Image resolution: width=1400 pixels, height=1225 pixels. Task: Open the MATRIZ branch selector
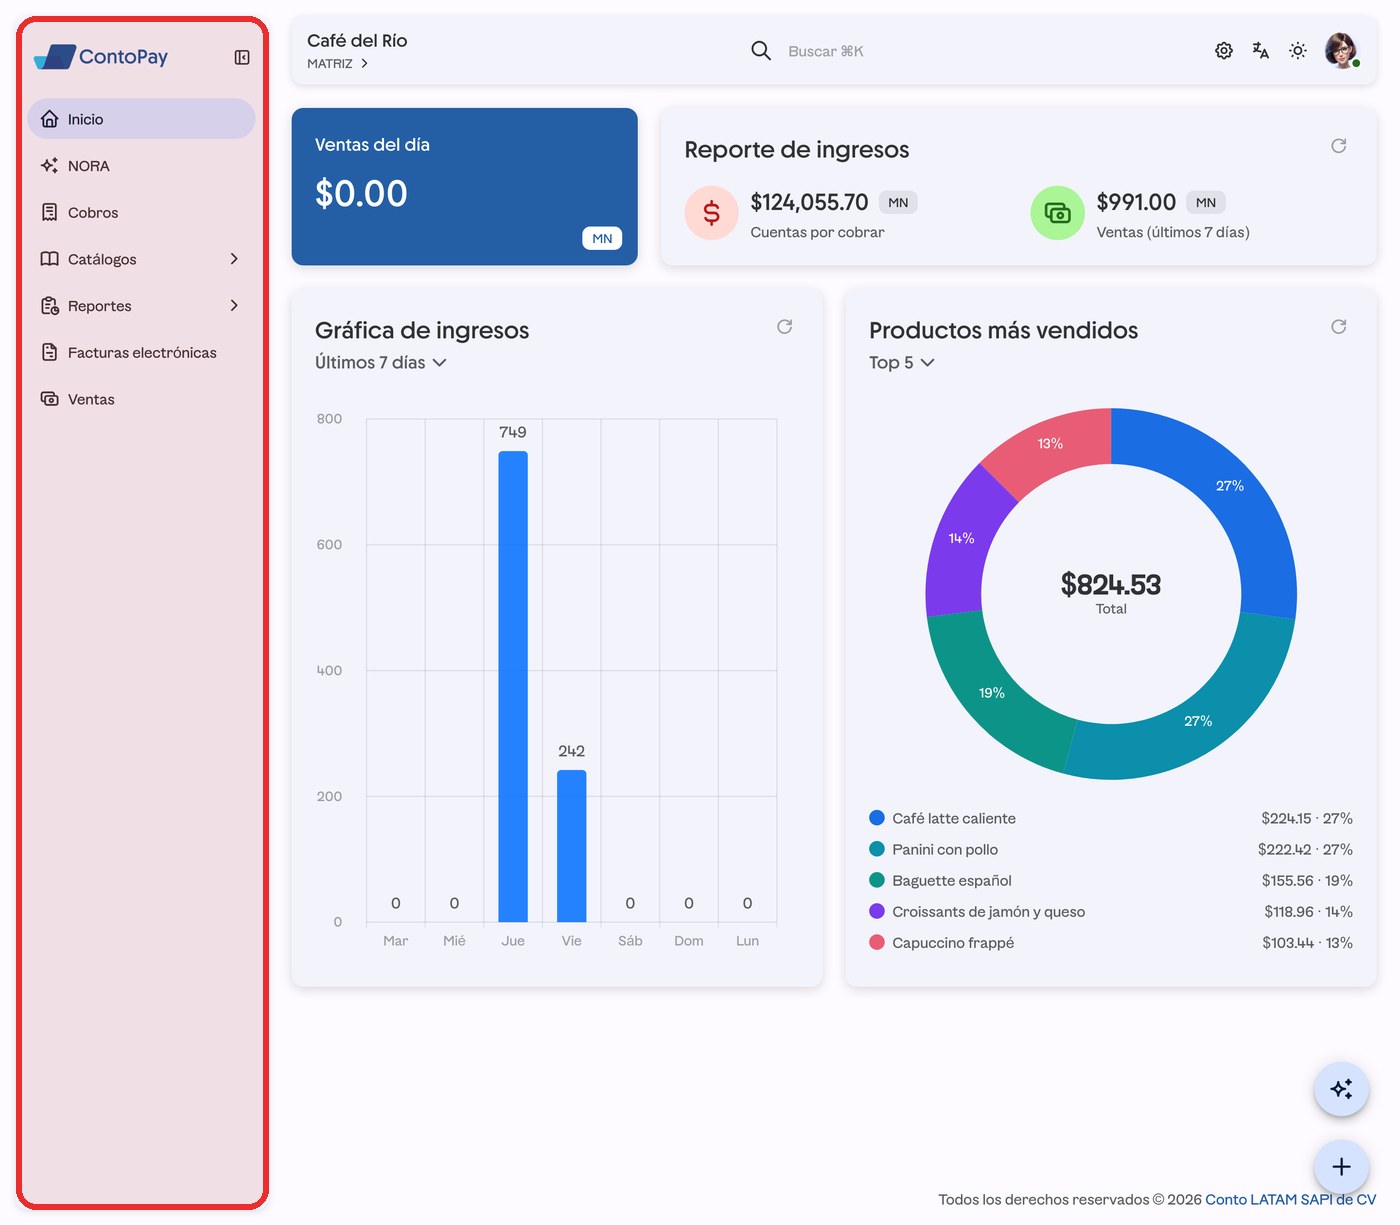tap(338, 64)
